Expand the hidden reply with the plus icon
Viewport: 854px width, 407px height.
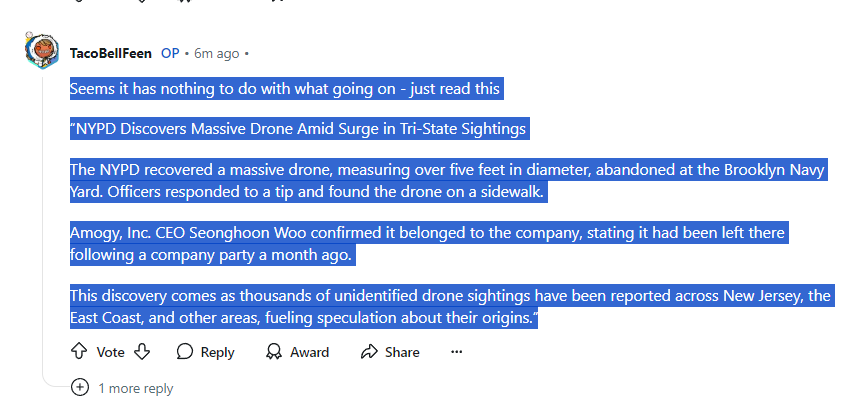coord(80,388)
